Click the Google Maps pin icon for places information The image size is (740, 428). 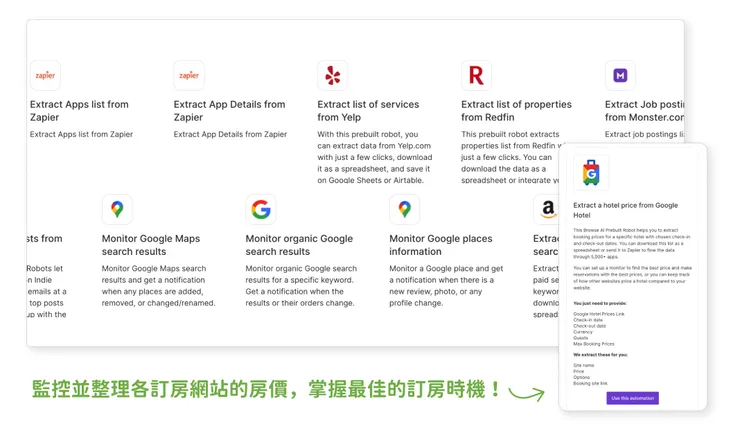click(x=404, y=210)
